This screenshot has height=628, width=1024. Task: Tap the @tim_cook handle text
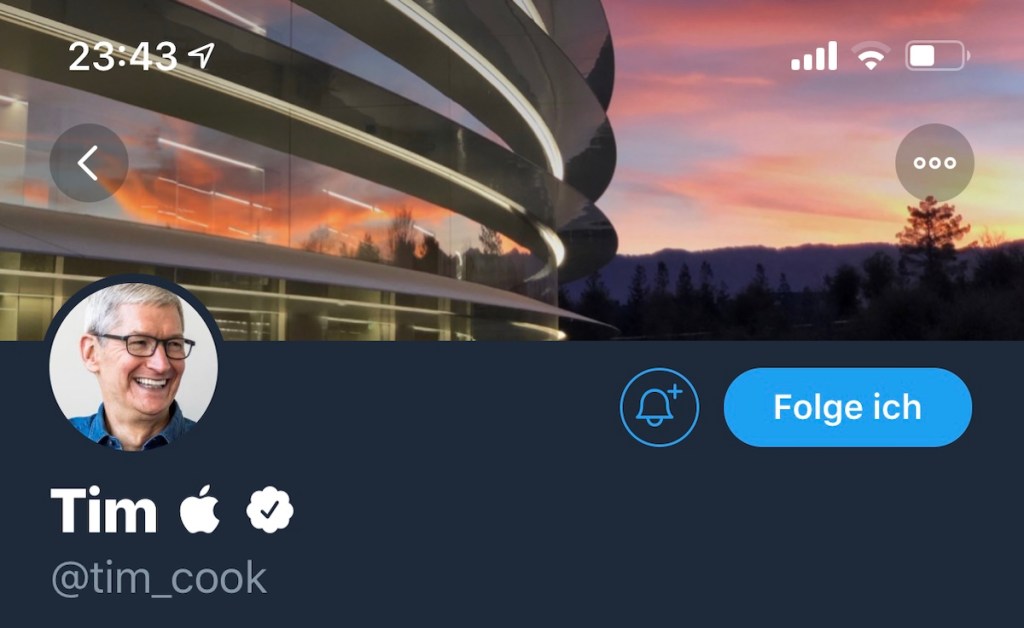pos(159,578)
